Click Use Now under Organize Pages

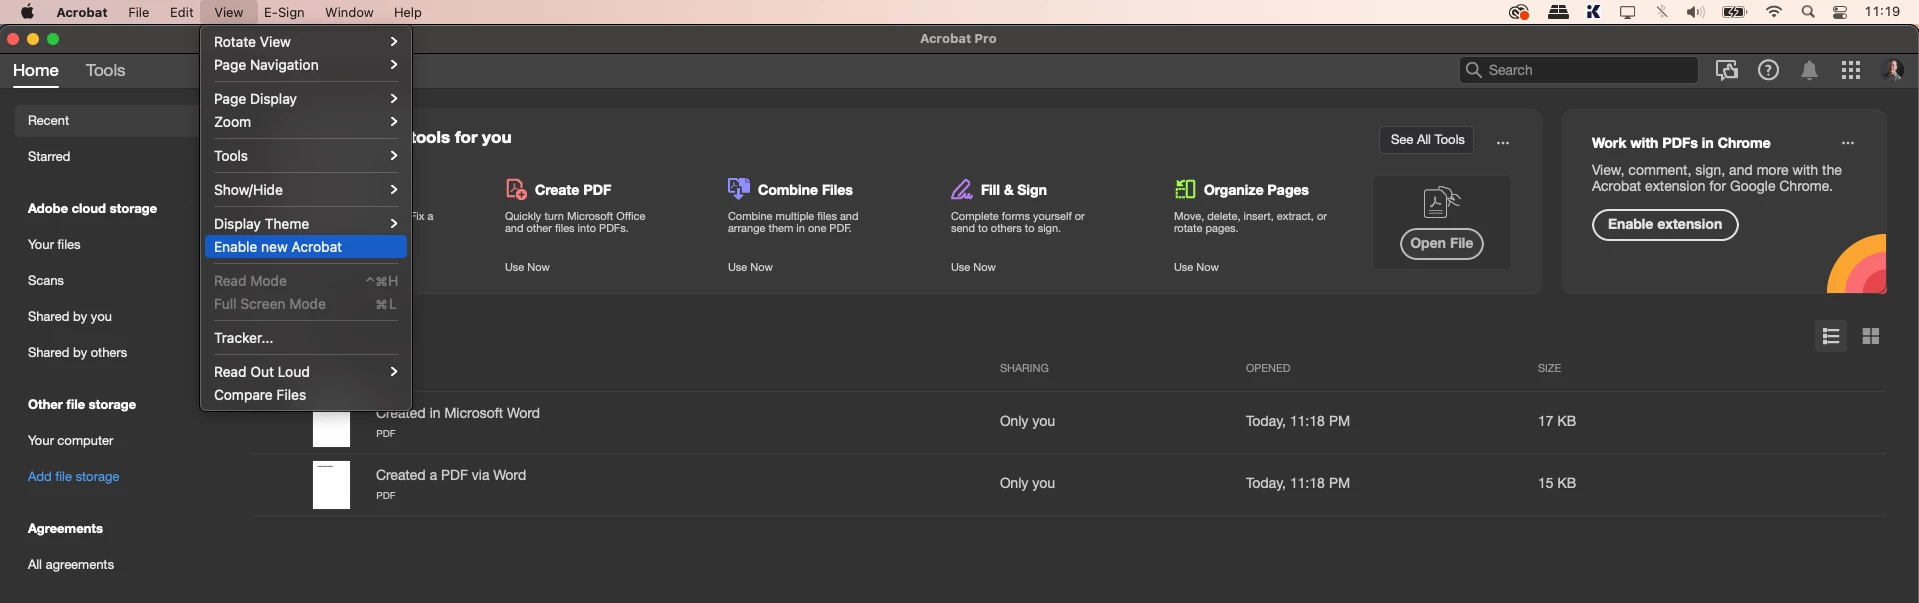pyautogui.click(x=1196, y=267)
